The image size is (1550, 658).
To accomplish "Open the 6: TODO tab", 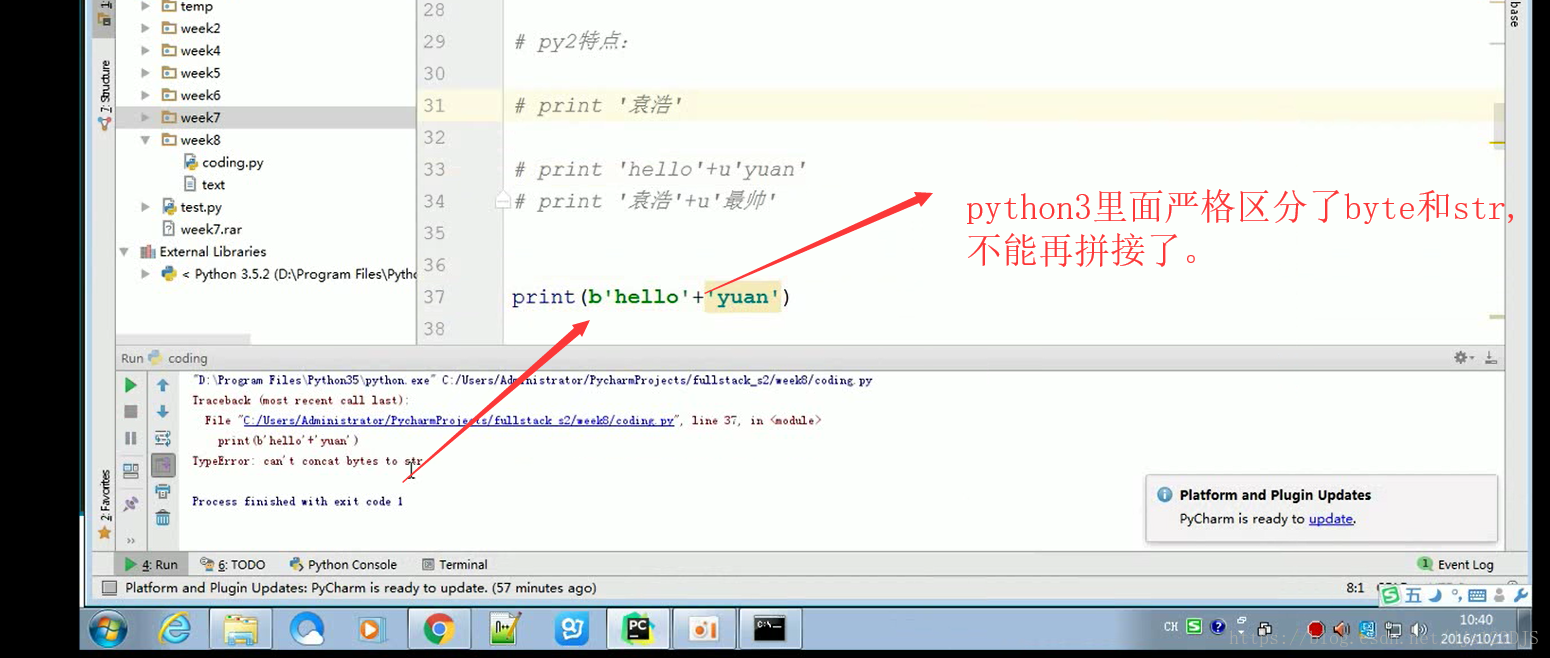I will coord(233,564).
